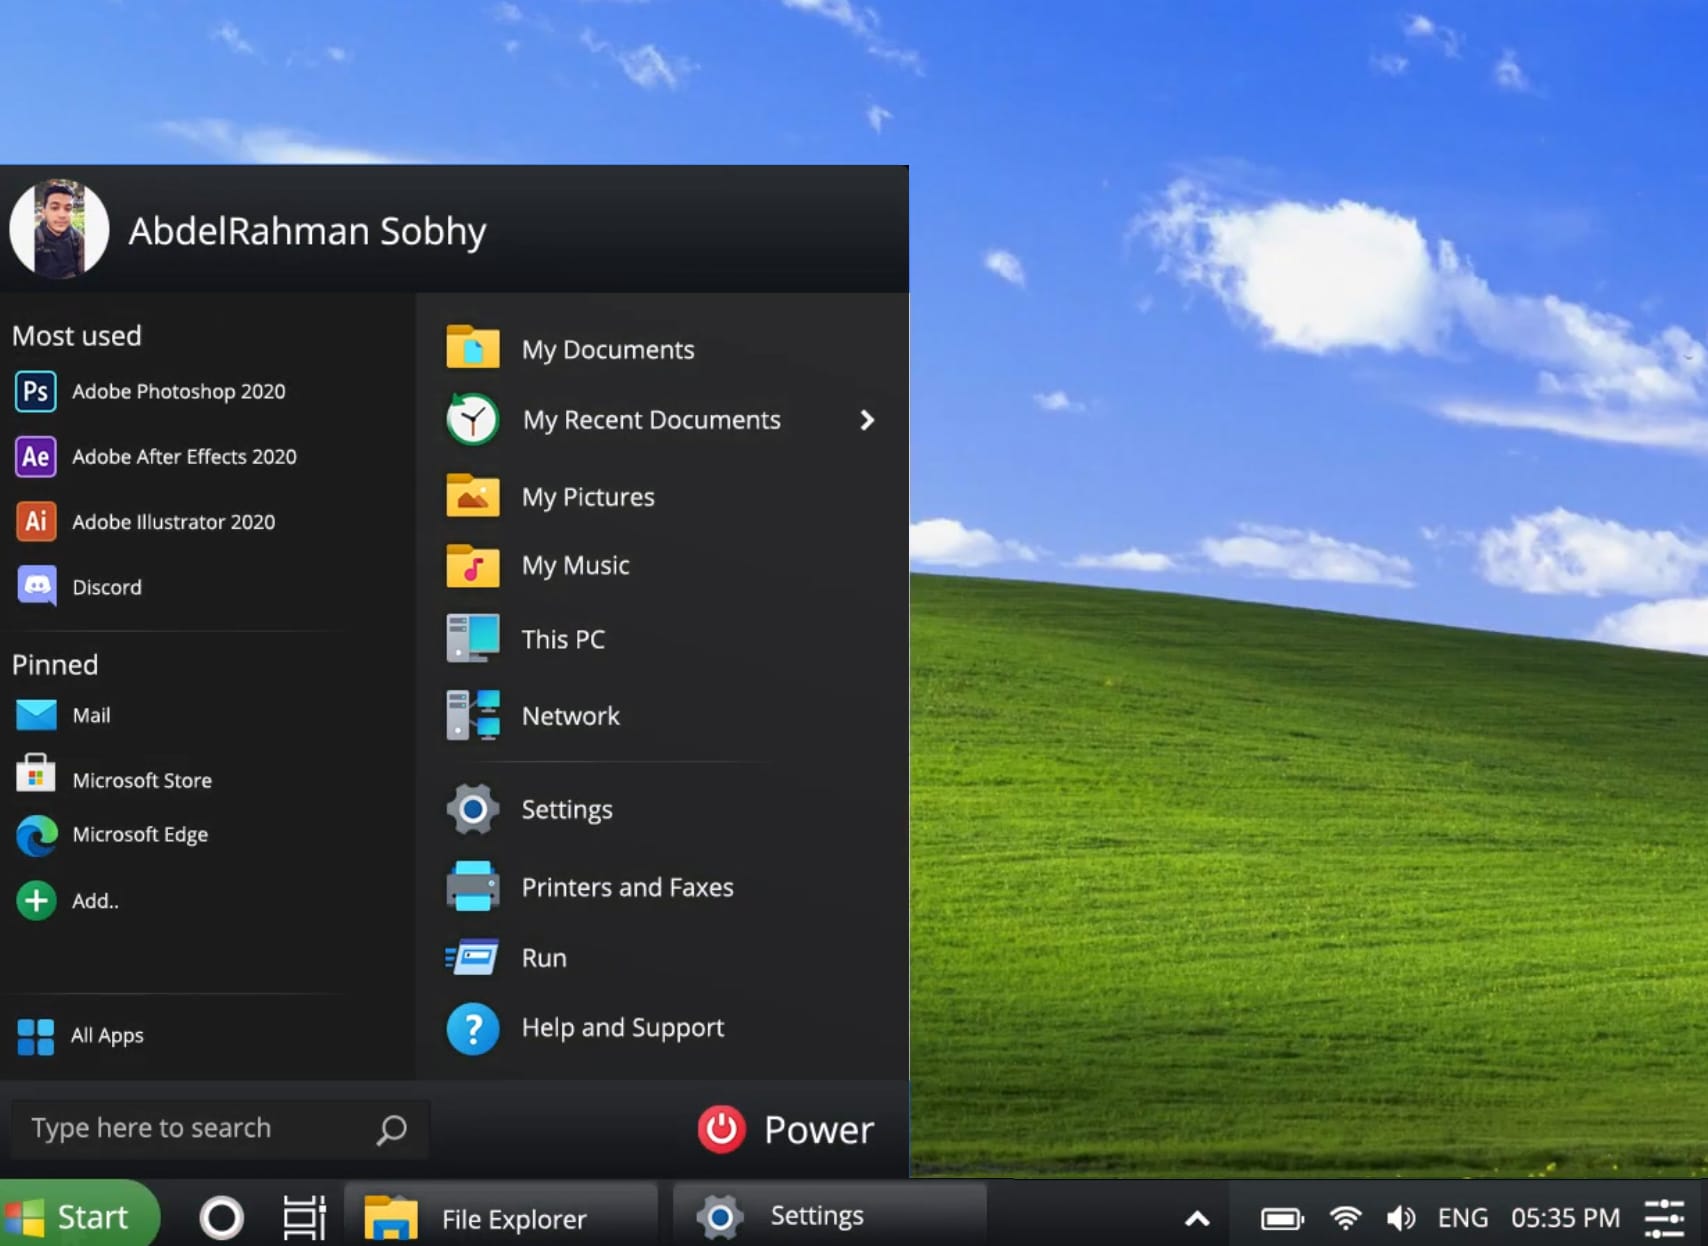1708x1246 pixels.
Task: Select My Documents menu entry text
Action: (608, 350)
